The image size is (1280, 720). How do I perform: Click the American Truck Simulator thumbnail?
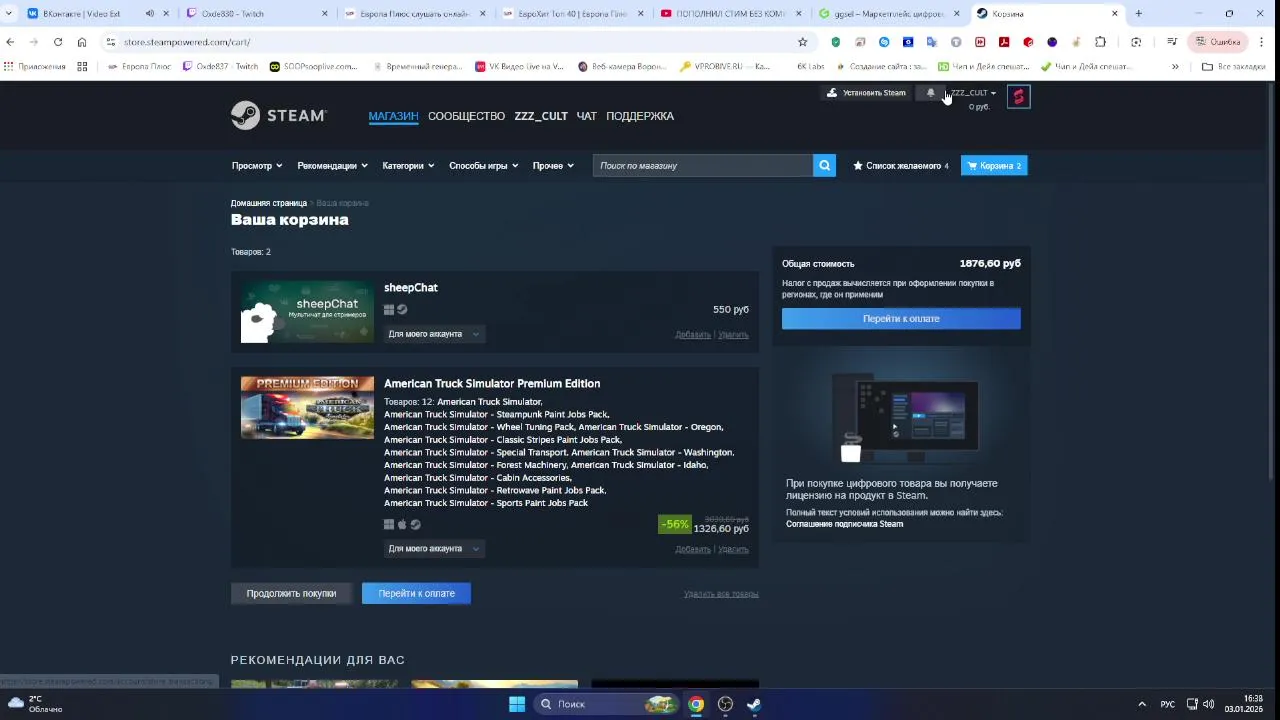coord(307,408)
